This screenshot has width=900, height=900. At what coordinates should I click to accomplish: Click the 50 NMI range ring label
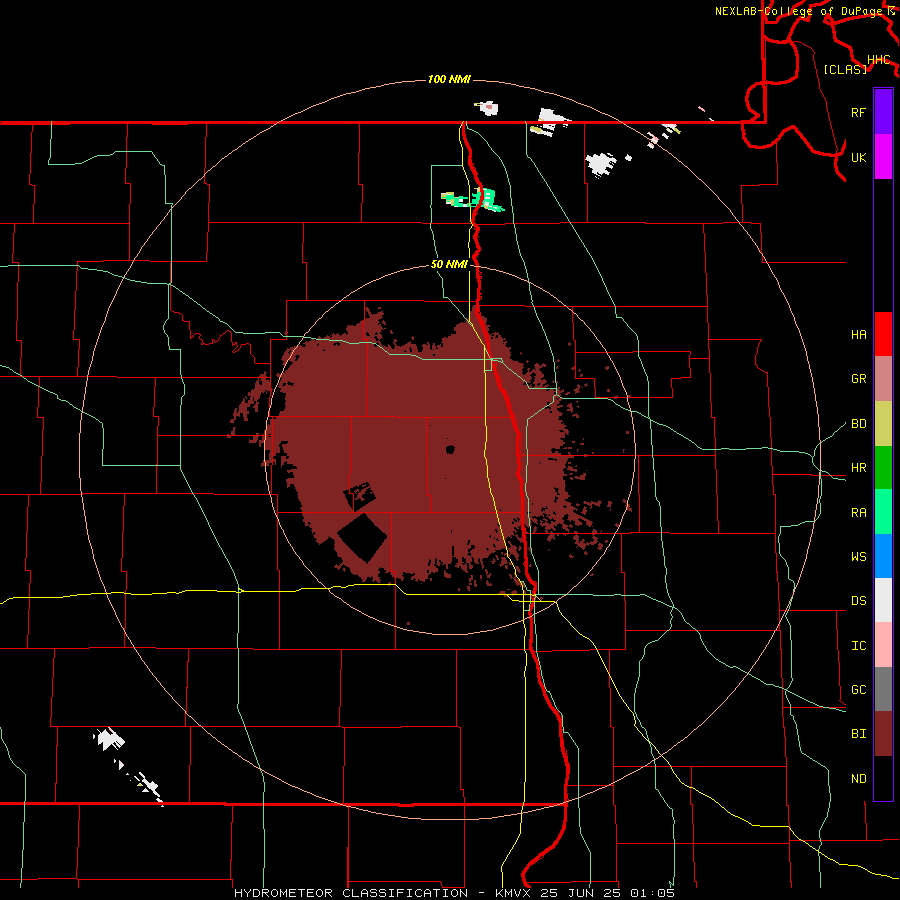(449, 264)
